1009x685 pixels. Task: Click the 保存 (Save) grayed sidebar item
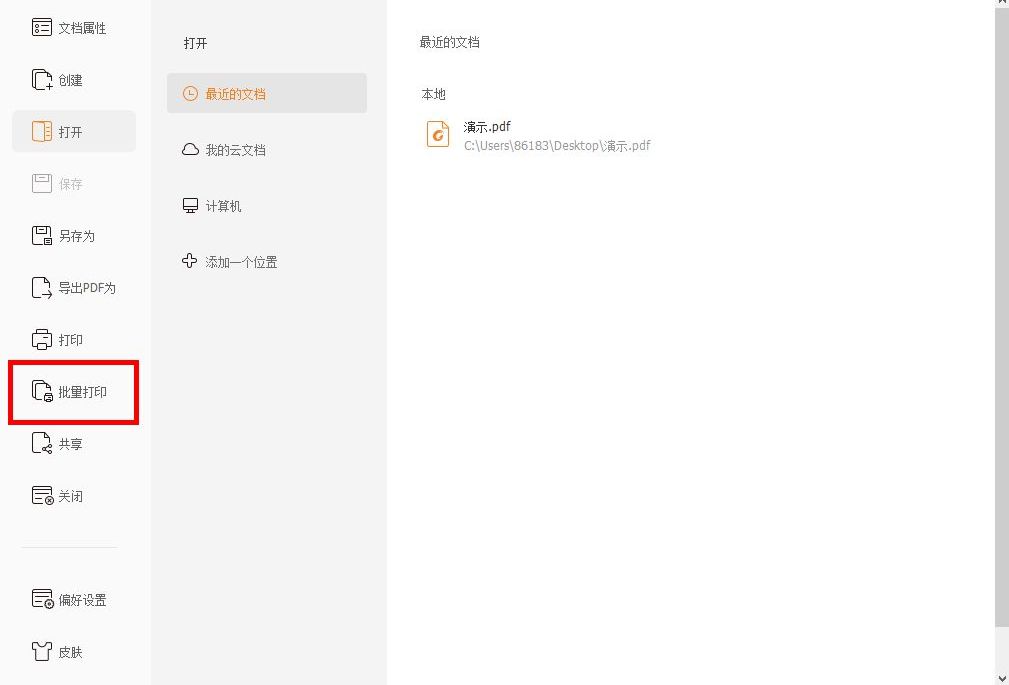click(68, 183)
